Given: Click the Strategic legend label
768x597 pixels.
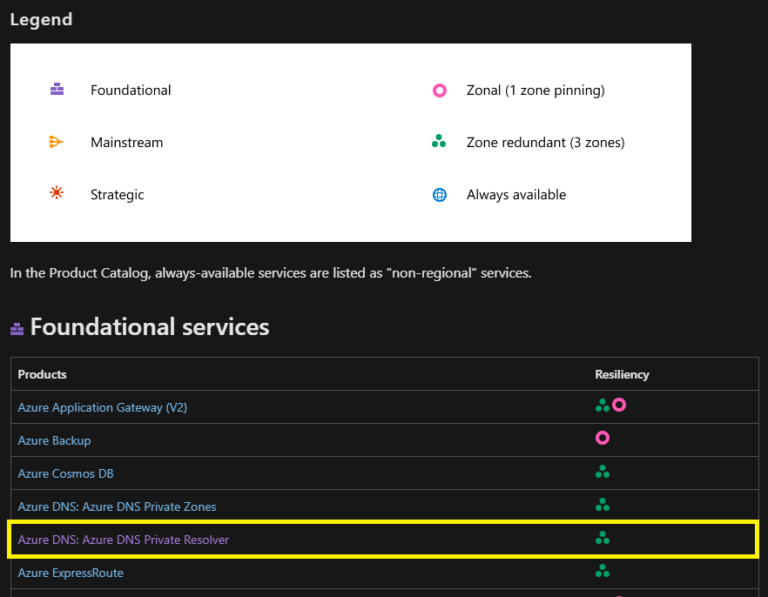Looking at the screenshot, I should [118, 195].
